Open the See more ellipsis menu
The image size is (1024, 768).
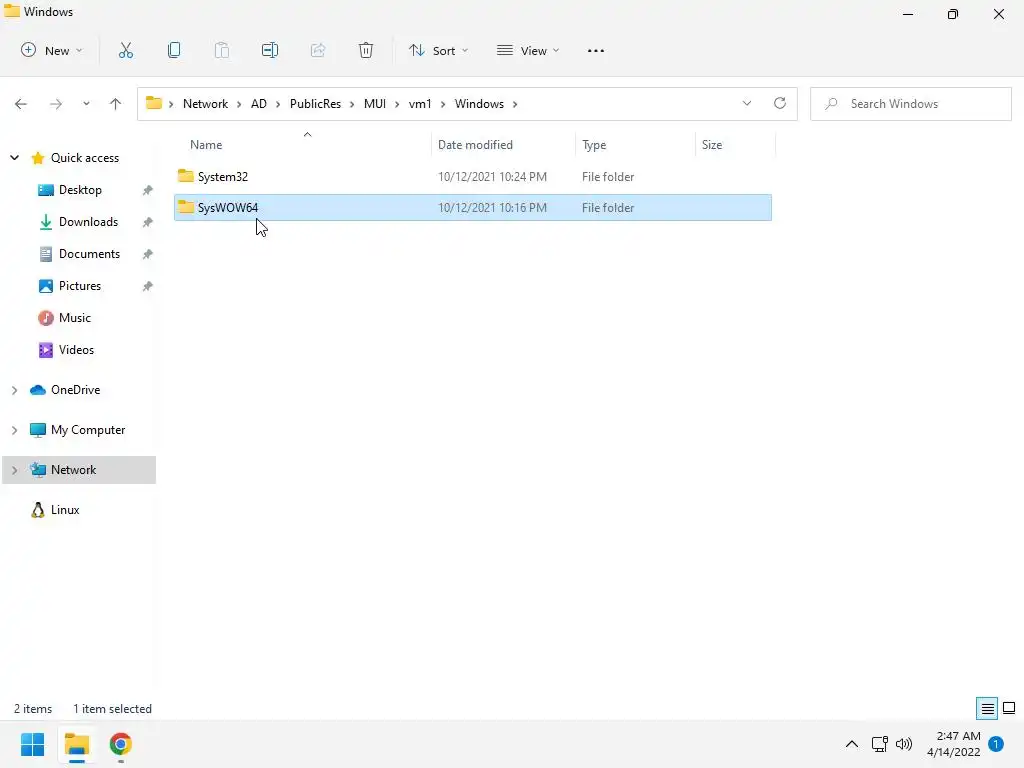(596, 50)
